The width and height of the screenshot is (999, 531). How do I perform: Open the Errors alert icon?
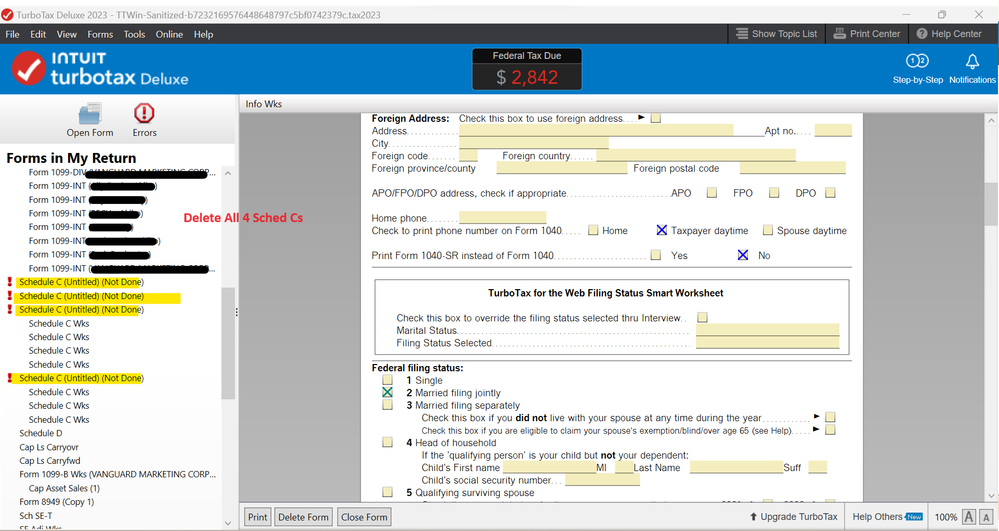tap(144, 113)
